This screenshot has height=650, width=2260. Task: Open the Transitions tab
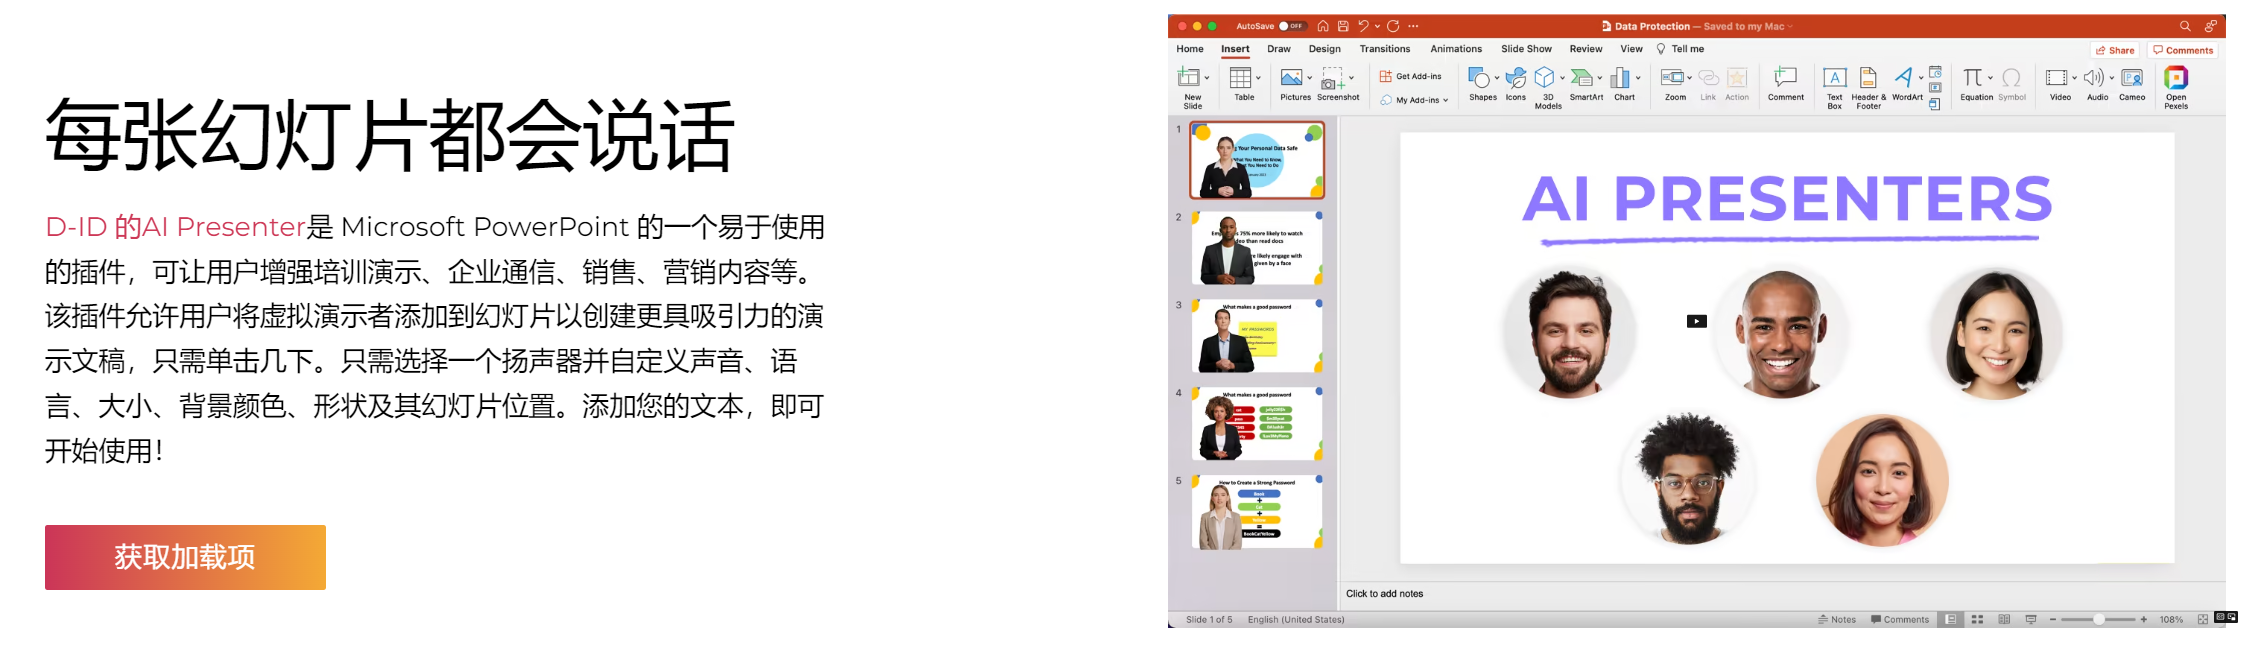1384,49
